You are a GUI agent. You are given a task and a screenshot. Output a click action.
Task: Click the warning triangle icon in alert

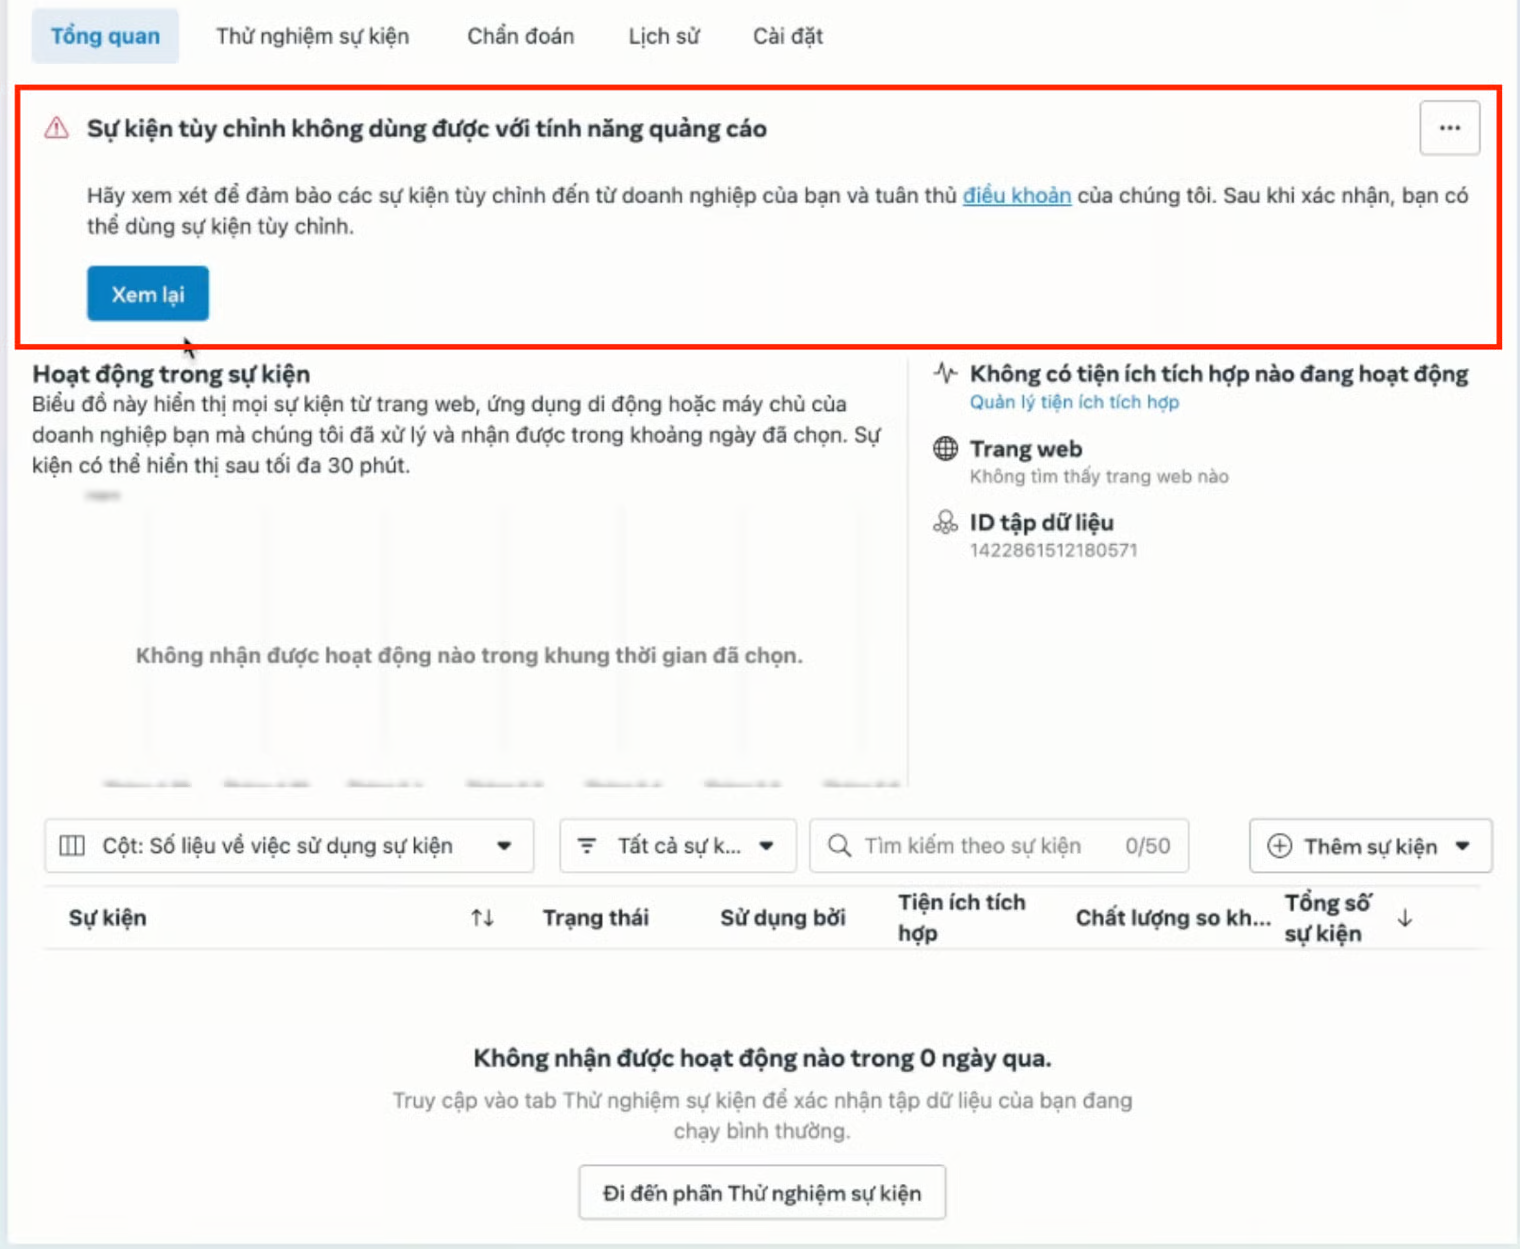pos(57,129)
